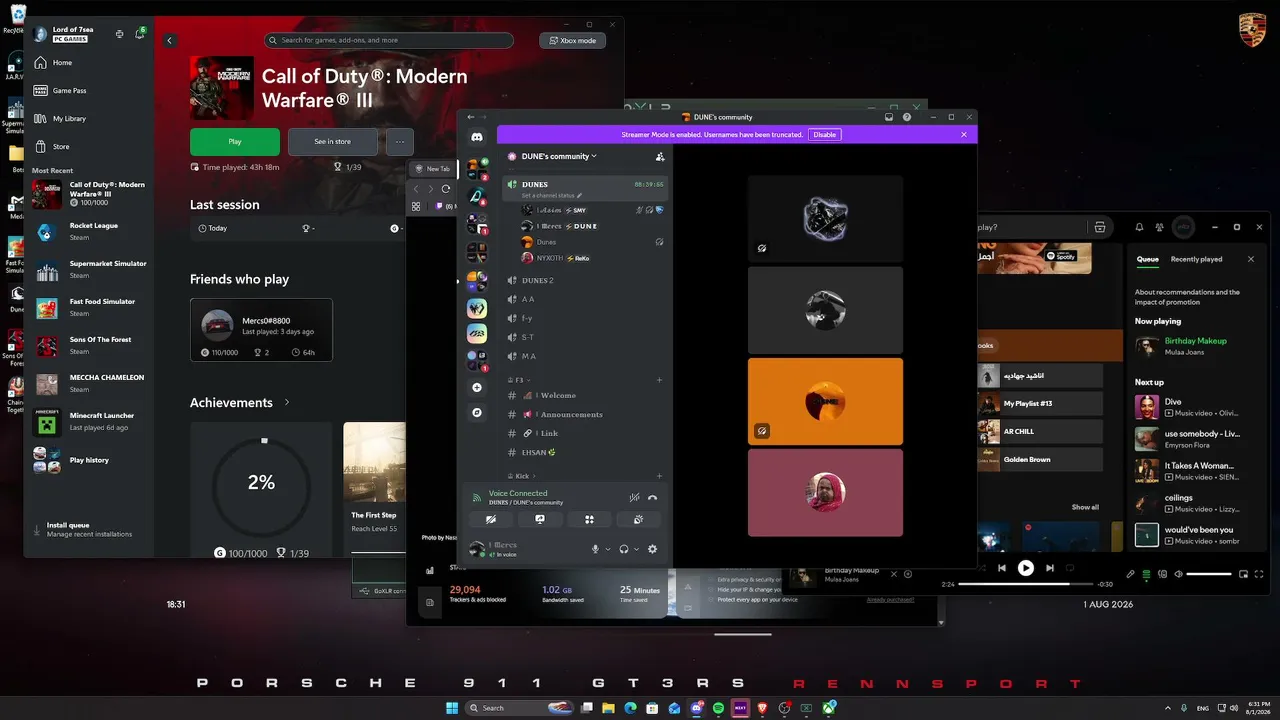The width and height of the screenshot is (1280, 720).
Task: Open Discord inbox icon in title bar
Action: [x=888, y=117]
